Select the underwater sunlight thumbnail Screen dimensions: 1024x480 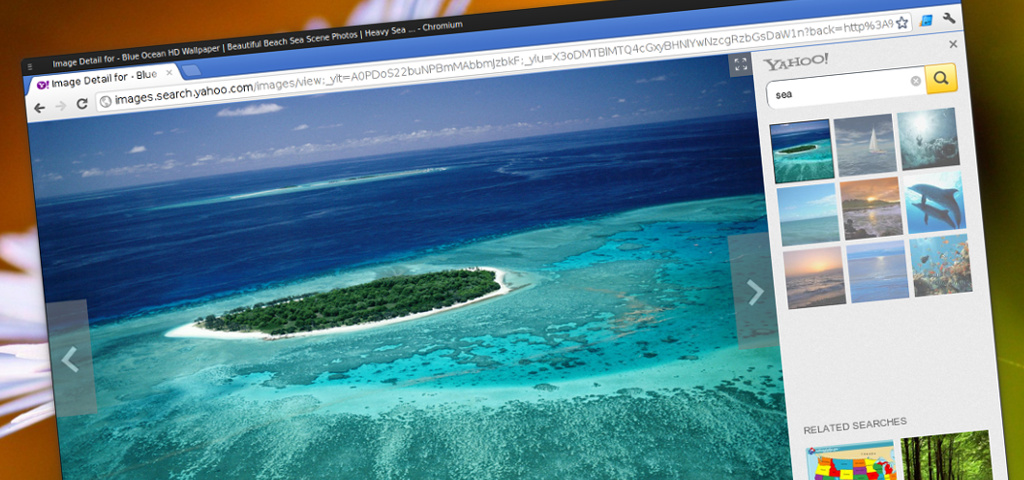point(927,138)
